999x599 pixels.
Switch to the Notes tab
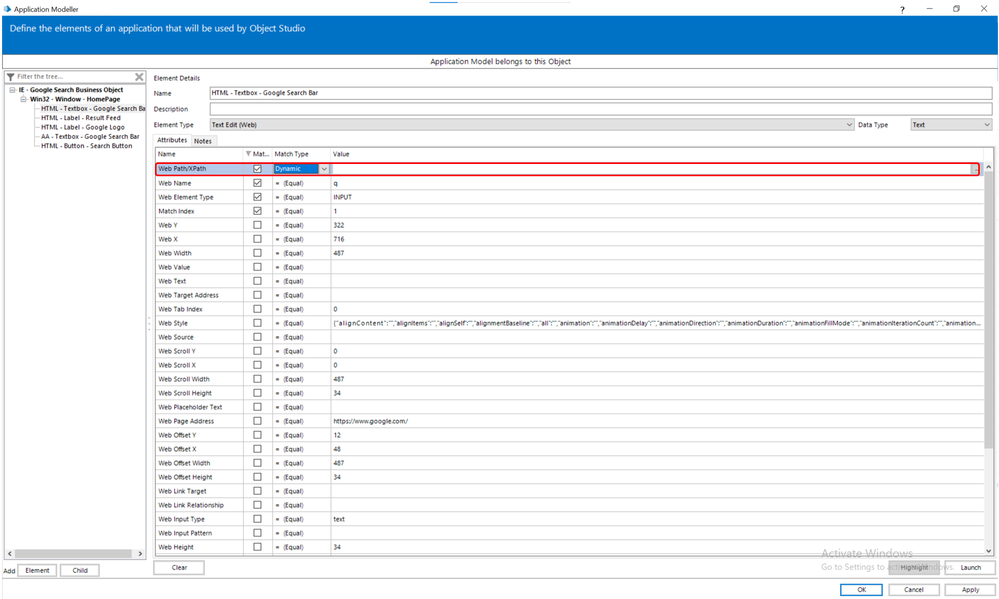[203, 141]
